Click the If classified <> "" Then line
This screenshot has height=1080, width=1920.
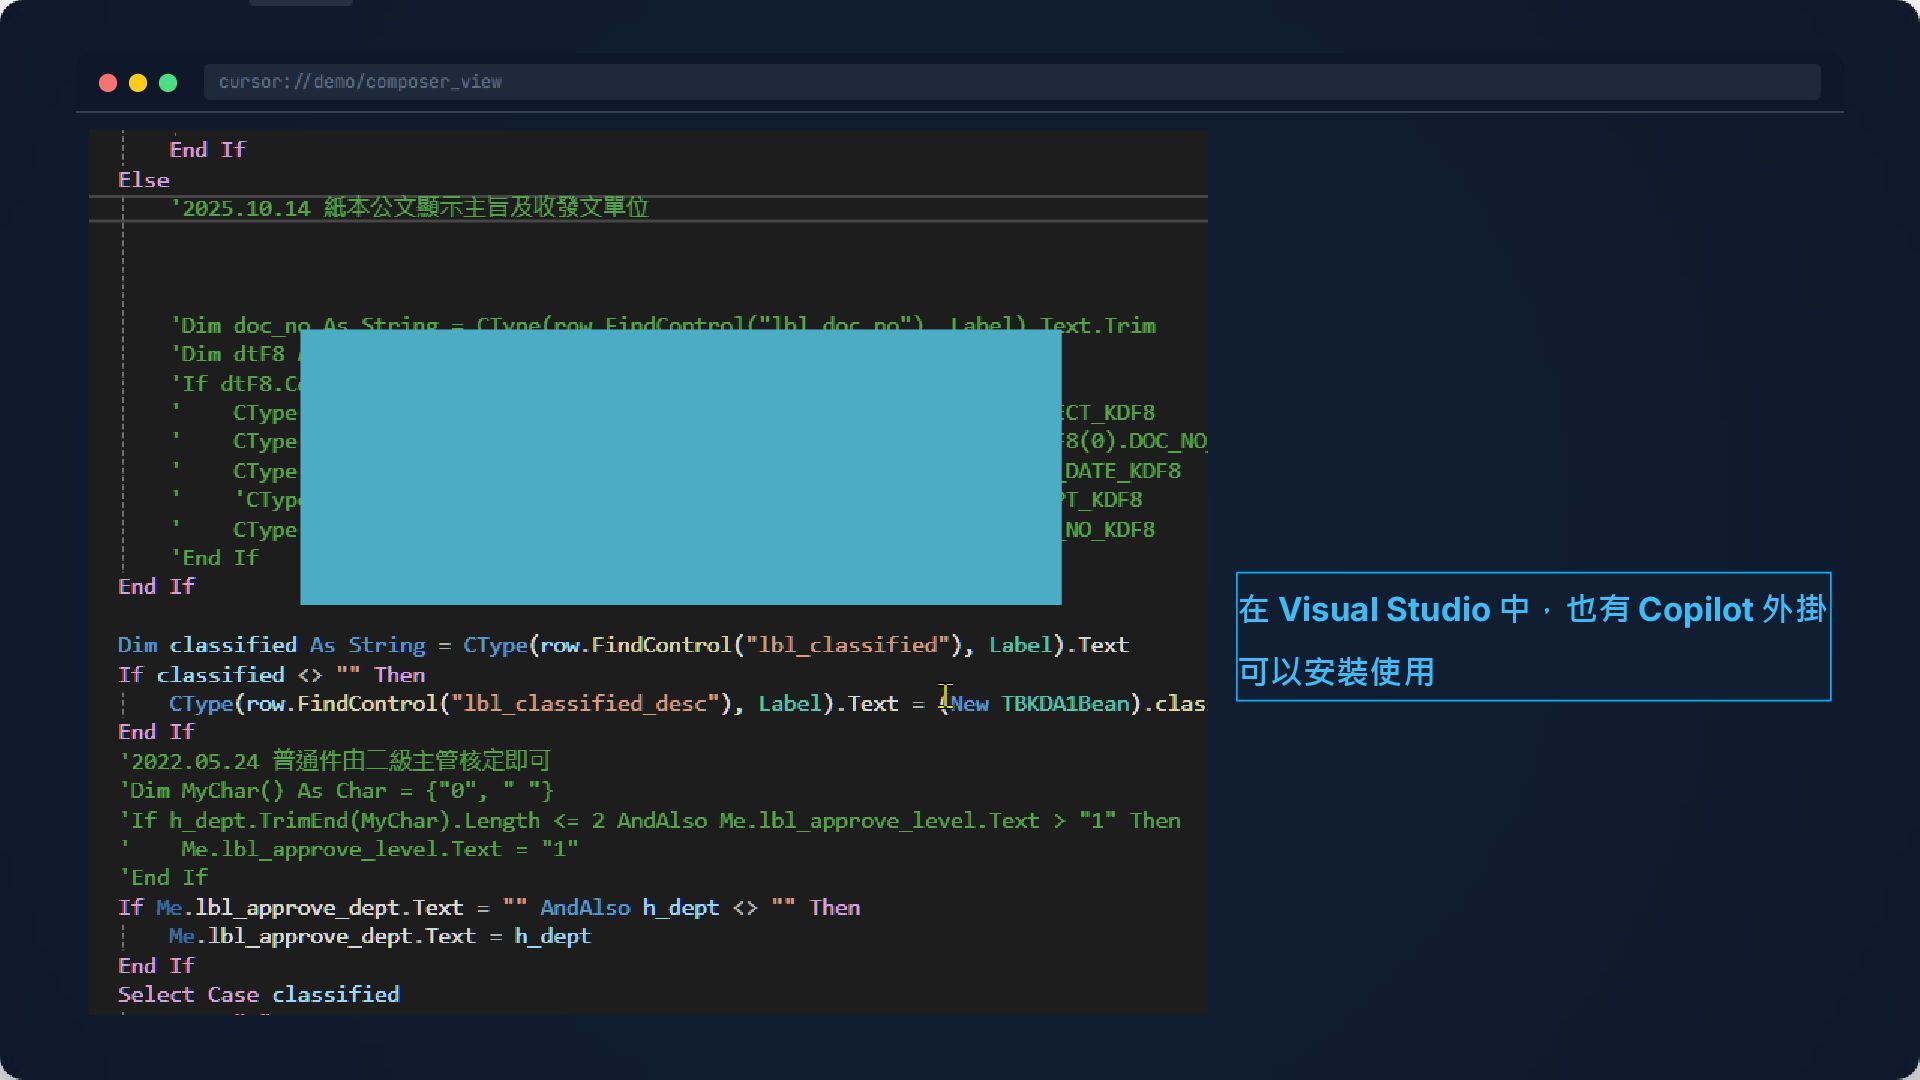pyautogui.click(x=271, y=675)
